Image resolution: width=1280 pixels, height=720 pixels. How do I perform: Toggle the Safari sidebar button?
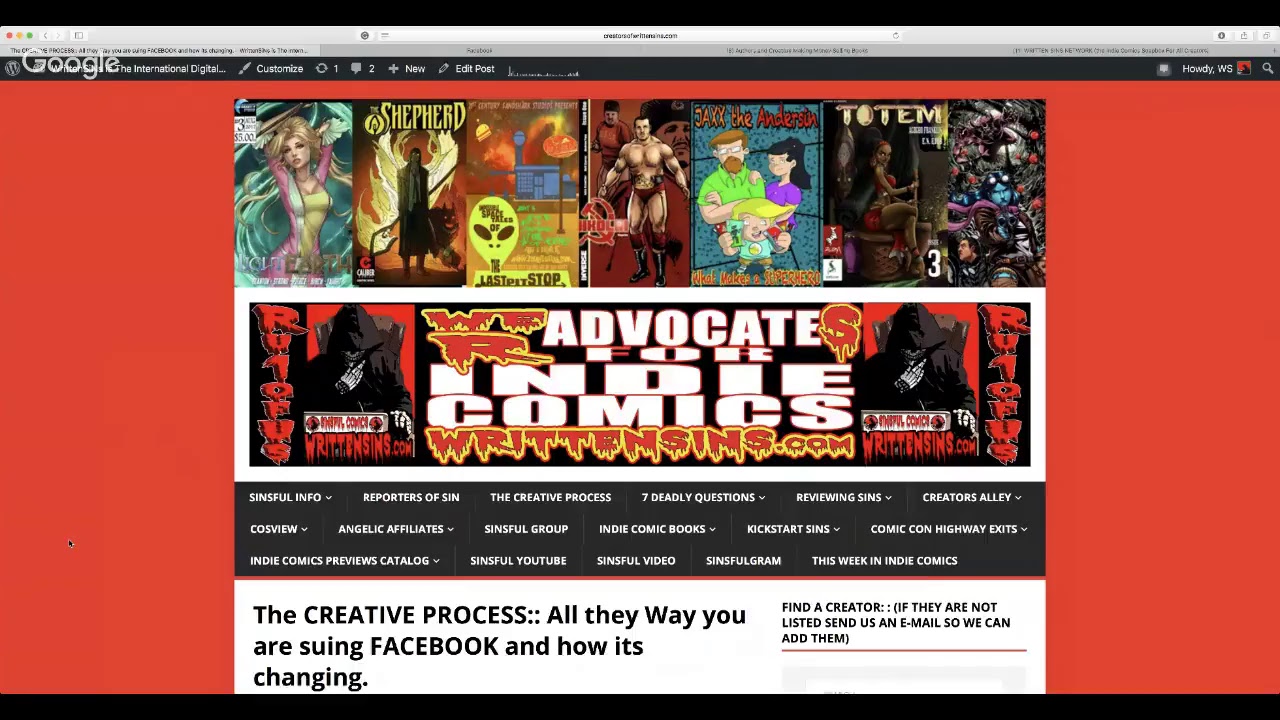[78, 35]
